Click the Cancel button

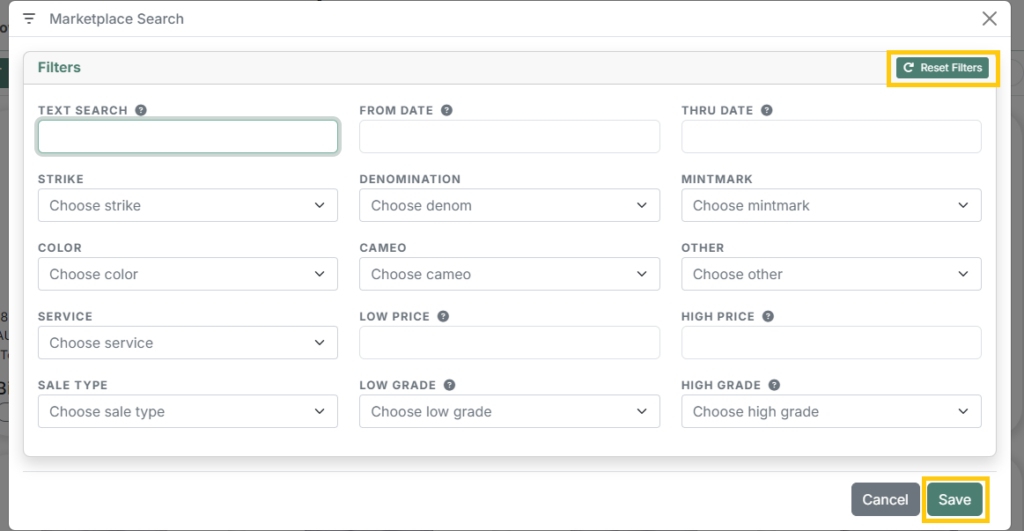(885, 500)
